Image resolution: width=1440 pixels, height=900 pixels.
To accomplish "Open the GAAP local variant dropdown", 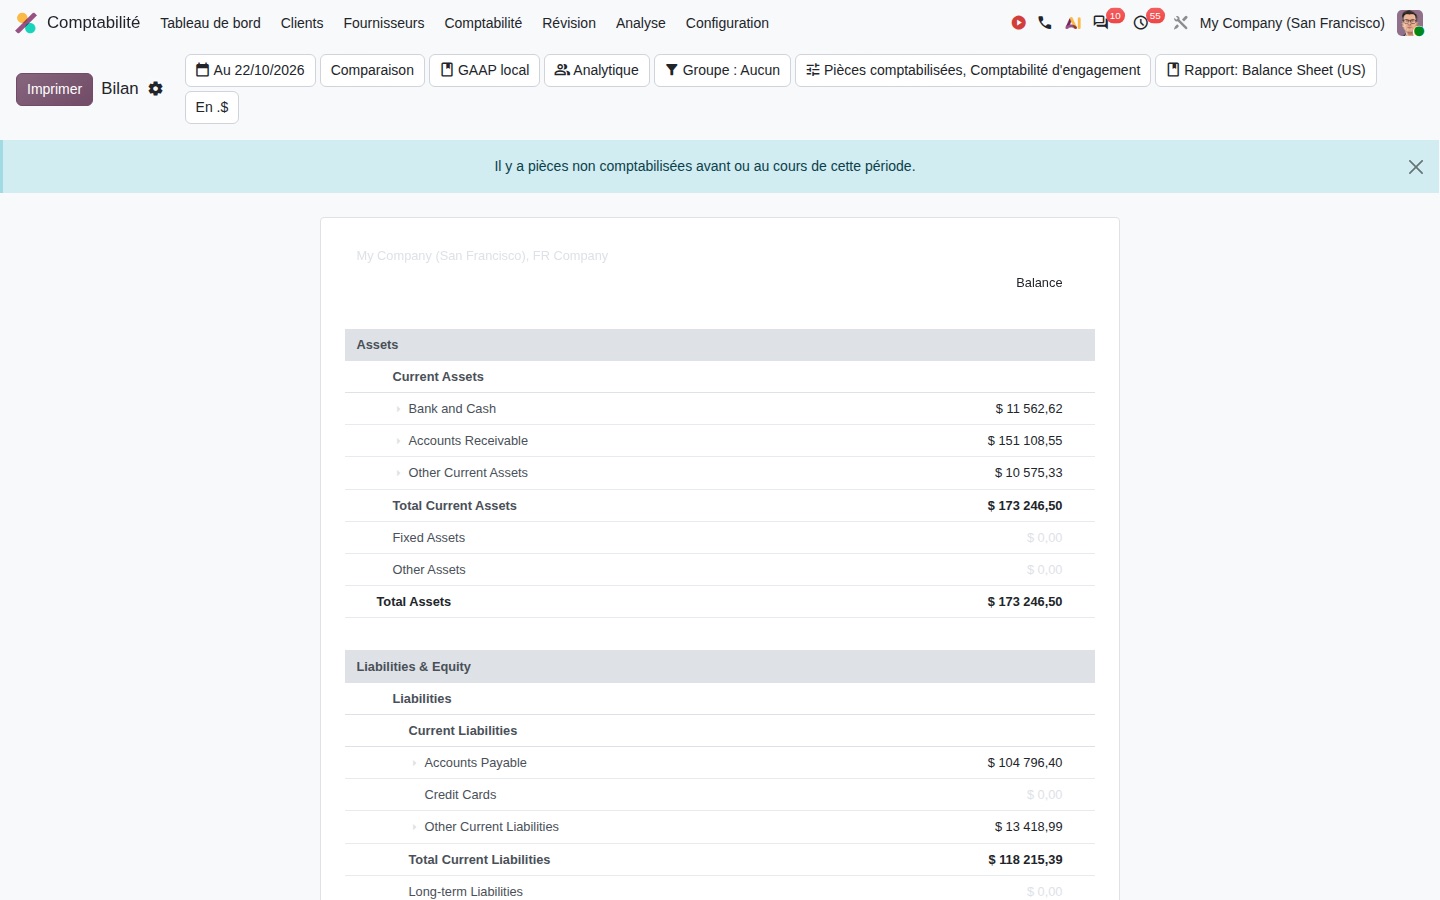I will [x=485, y=70].
